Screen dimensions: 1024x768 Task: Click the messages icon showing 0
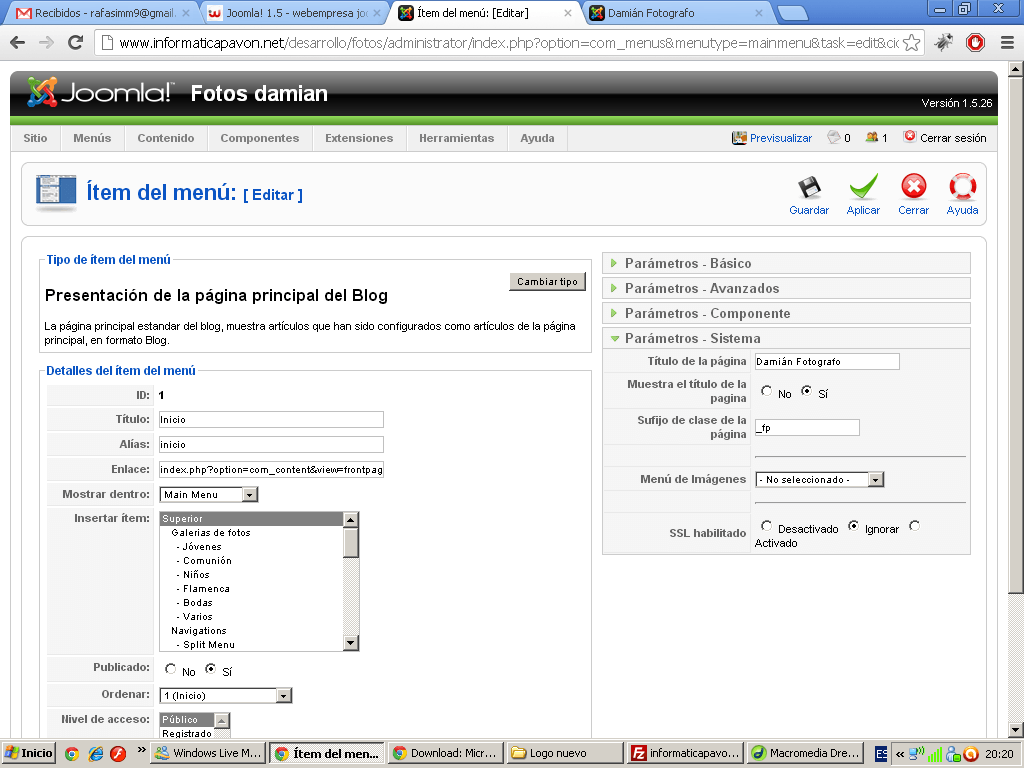[x=834, y=137]
